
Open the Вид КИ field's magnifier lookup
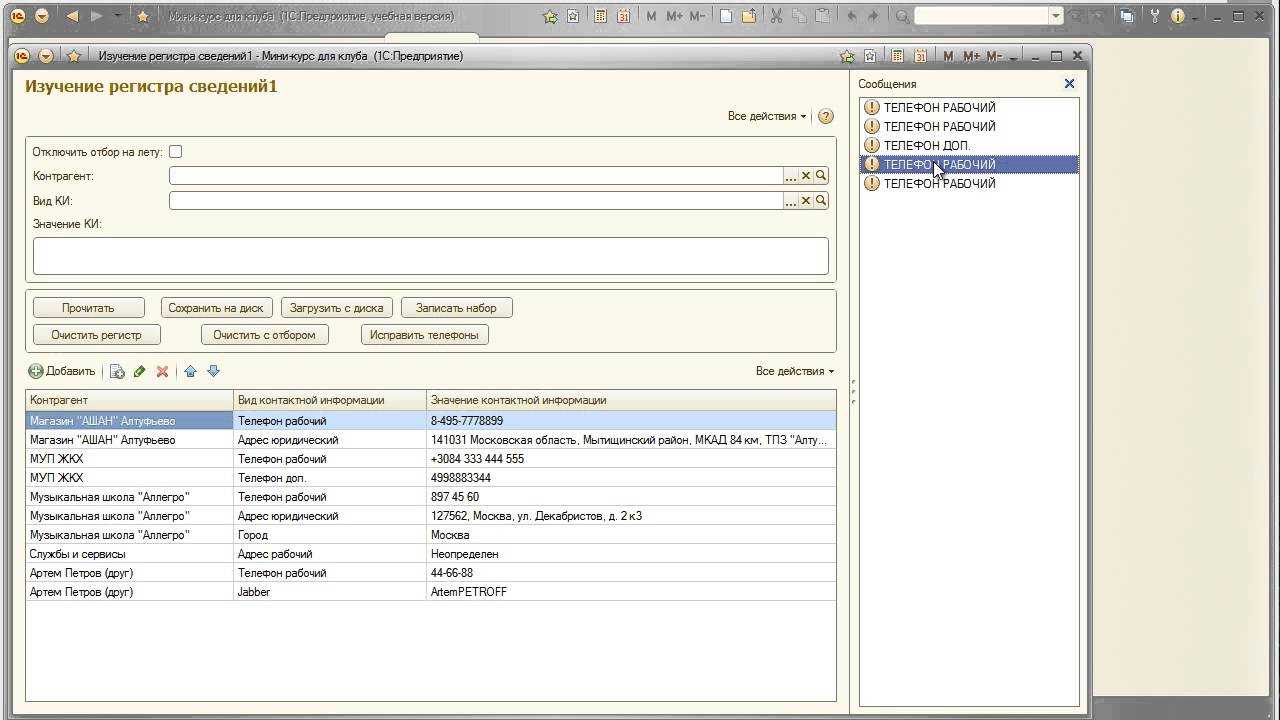(x=821, y=201)
